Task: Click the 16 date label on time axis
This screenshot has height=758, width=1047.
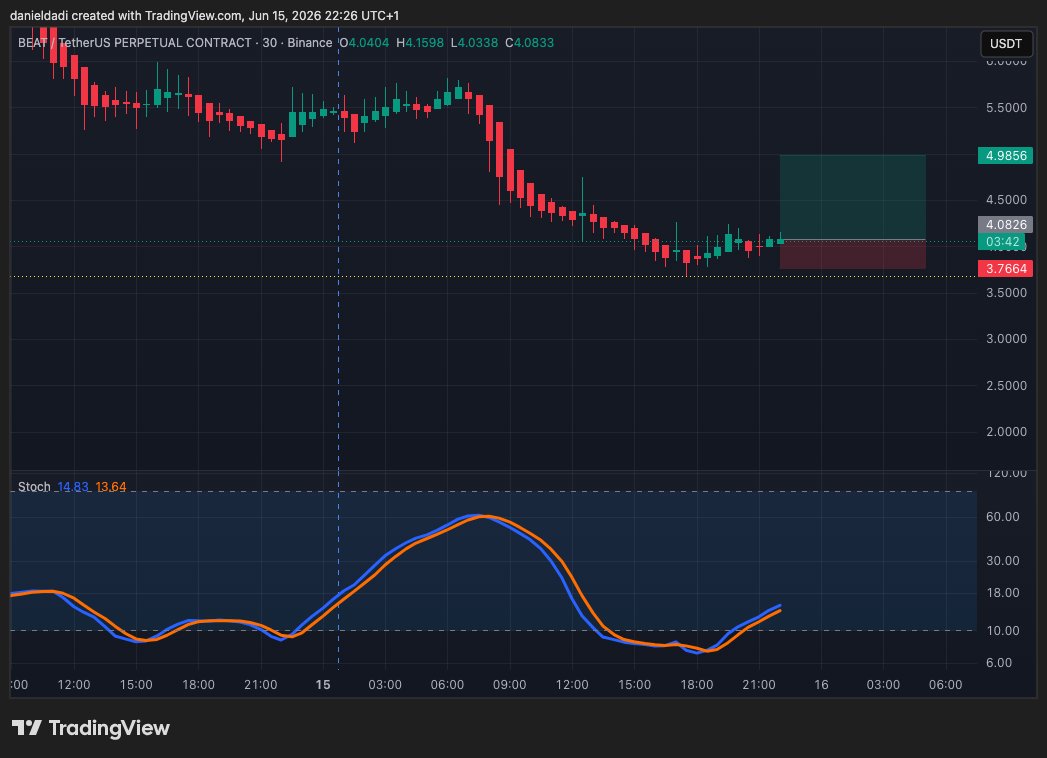Action: click(821, 685)
